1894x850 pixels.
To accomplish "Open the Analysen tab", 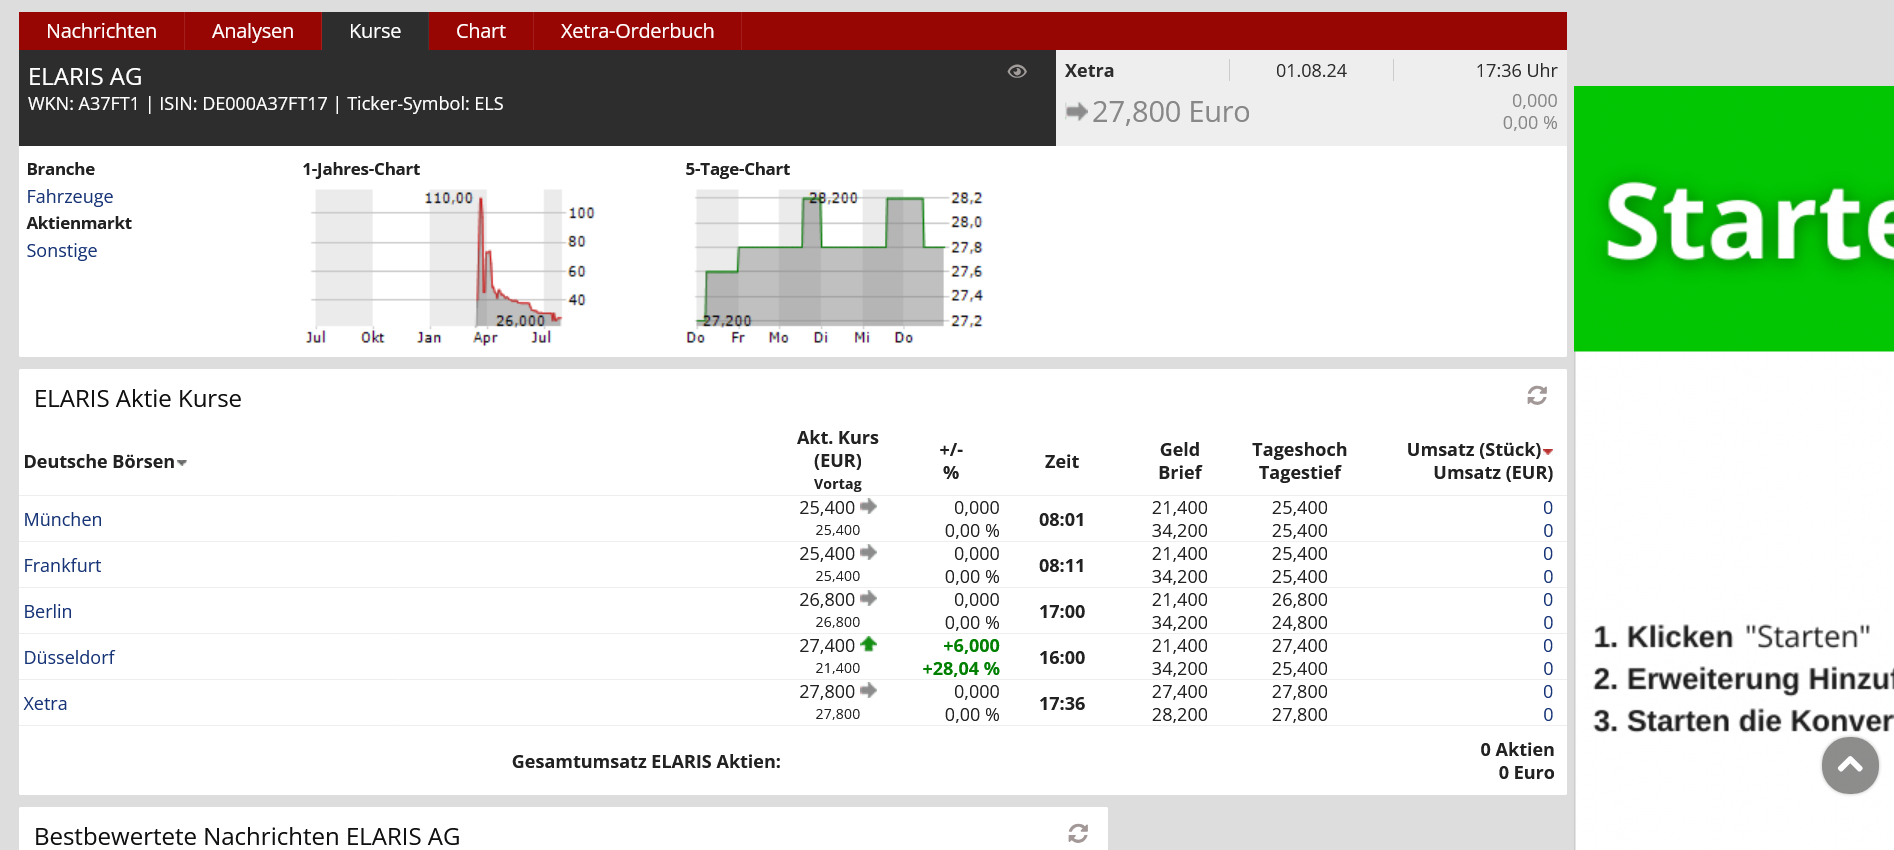I will click(253, 31).
